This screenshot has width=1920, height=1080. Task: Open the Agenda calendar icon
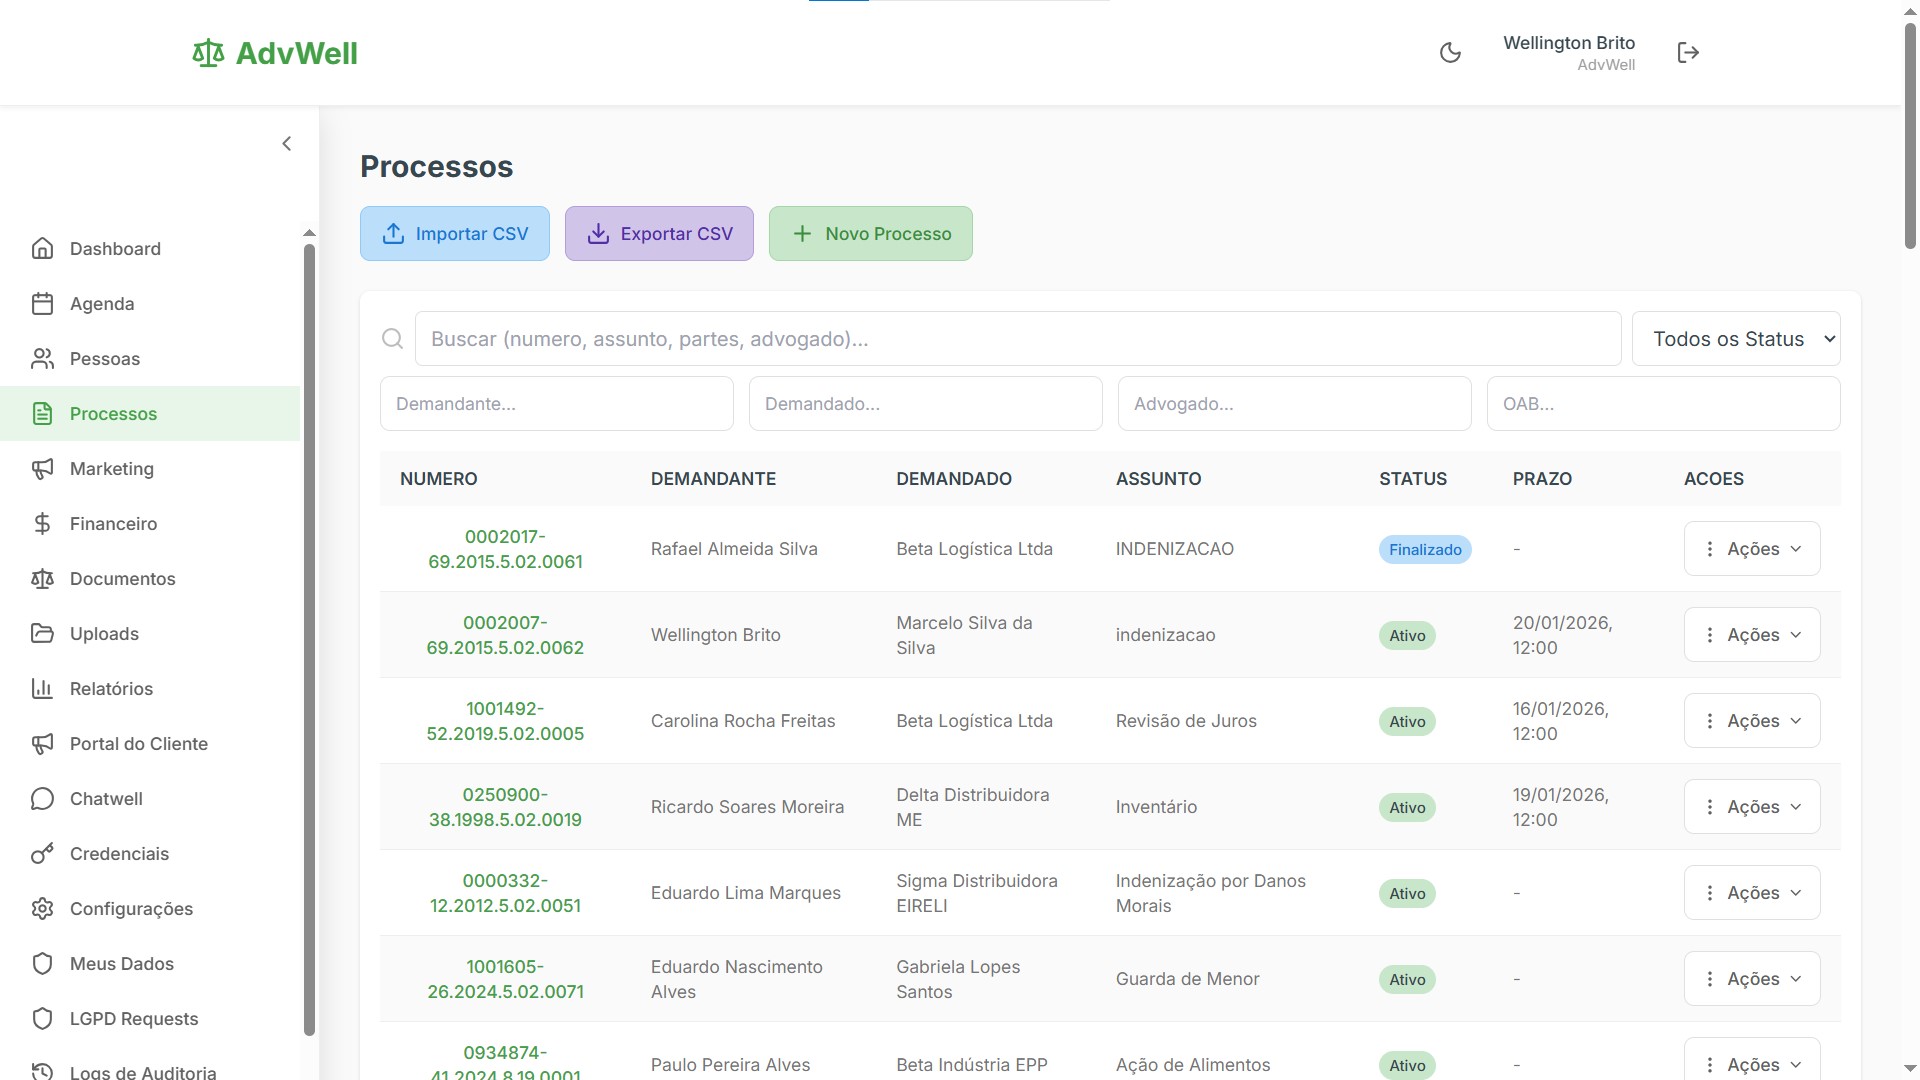pyautogui.click(x=42, y=303)
